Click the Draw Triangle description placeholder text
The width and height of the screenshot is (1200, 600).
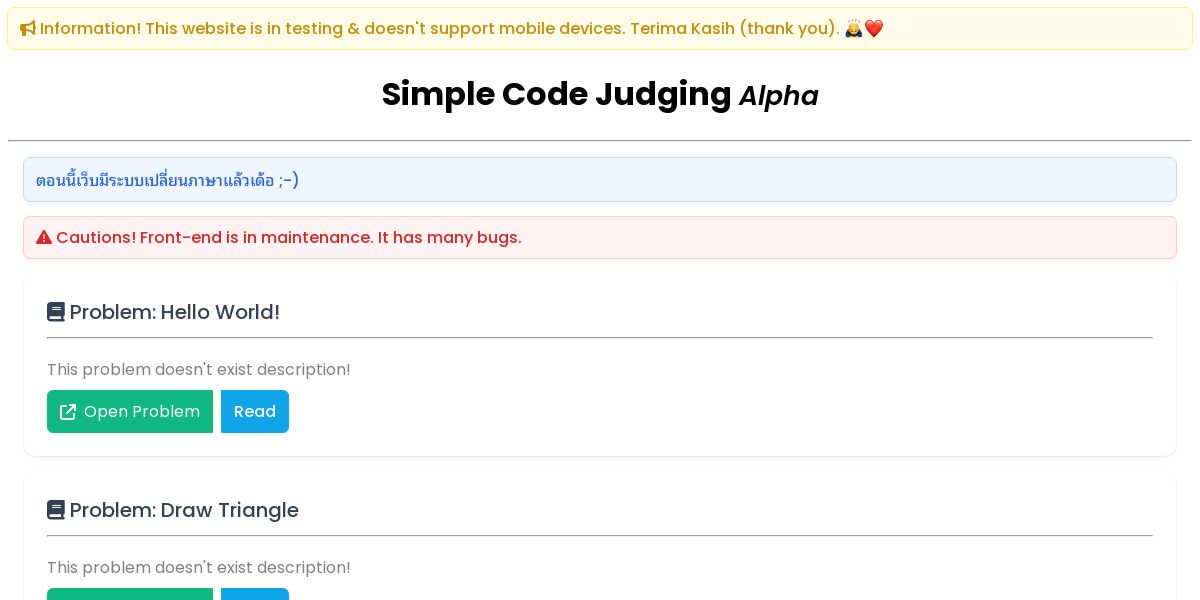coord(199,568)
